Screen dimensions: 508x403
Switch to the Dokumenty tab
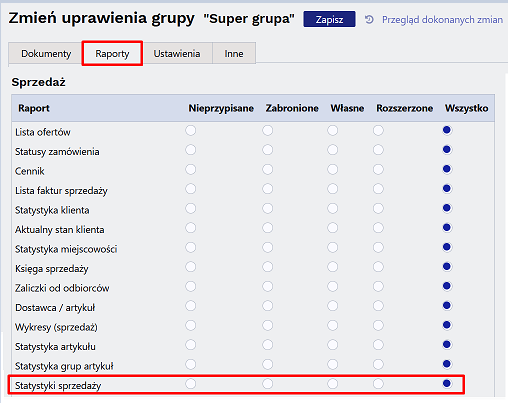[46, 53]
